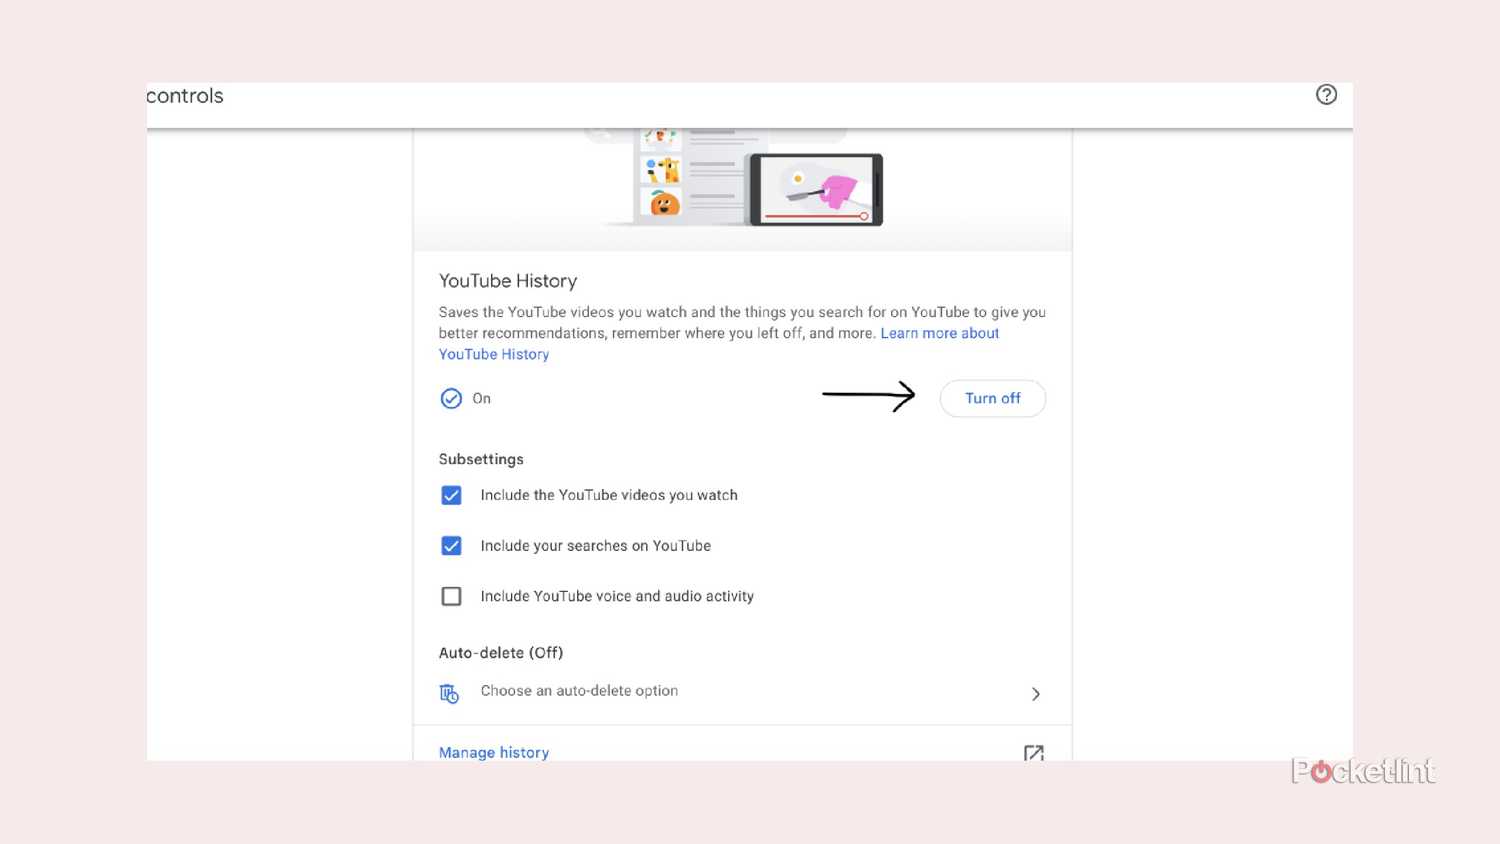
Task: Click the orange pumpkin icon in the illustration
Action: click(665, 204)
